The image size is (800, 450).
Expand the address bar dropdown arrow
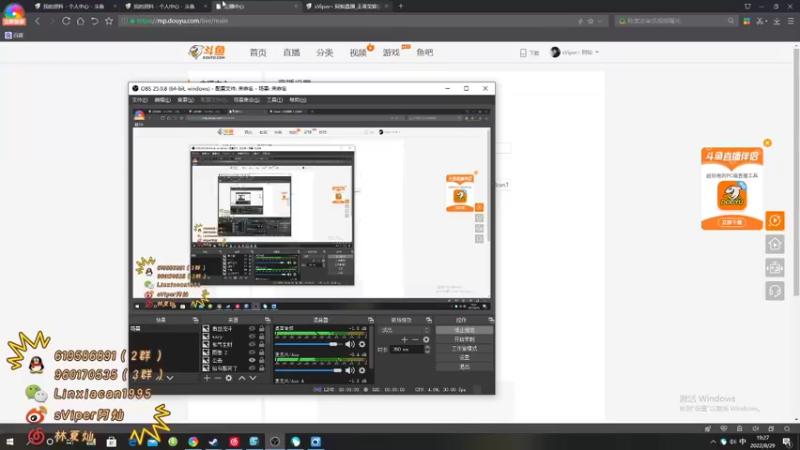click(600, 21)
